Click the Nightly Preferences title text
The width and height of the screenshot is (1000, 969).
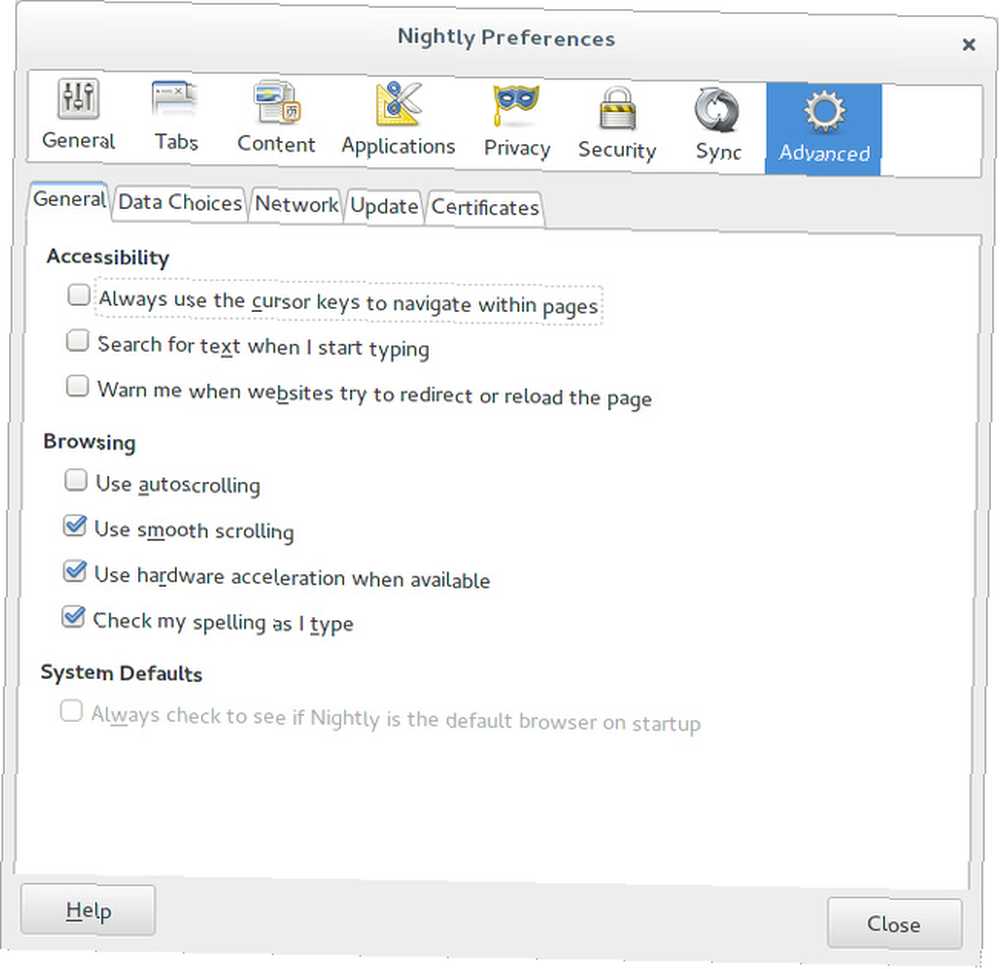[506, 38]
